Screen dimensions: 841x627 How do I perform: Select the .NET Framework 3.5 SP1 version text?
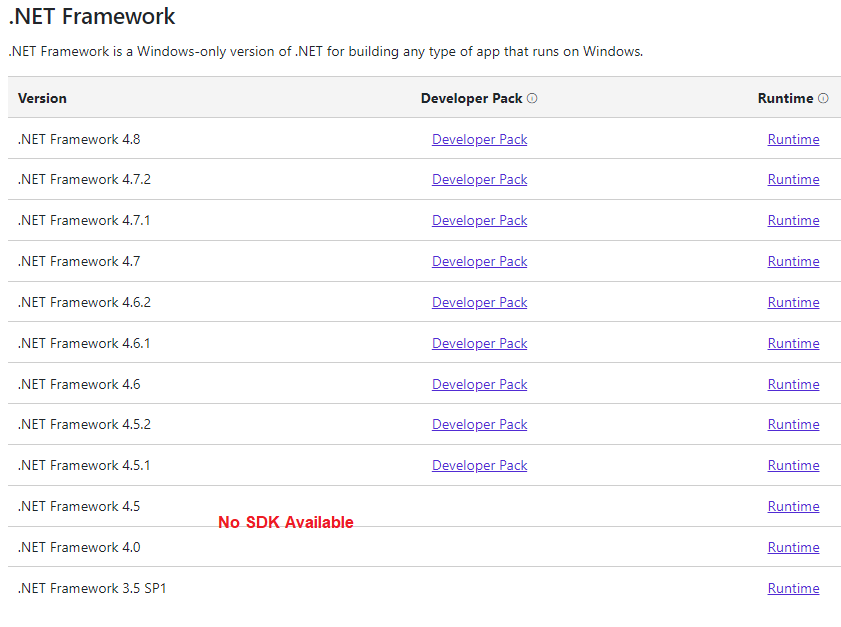(x=92, y=588)
